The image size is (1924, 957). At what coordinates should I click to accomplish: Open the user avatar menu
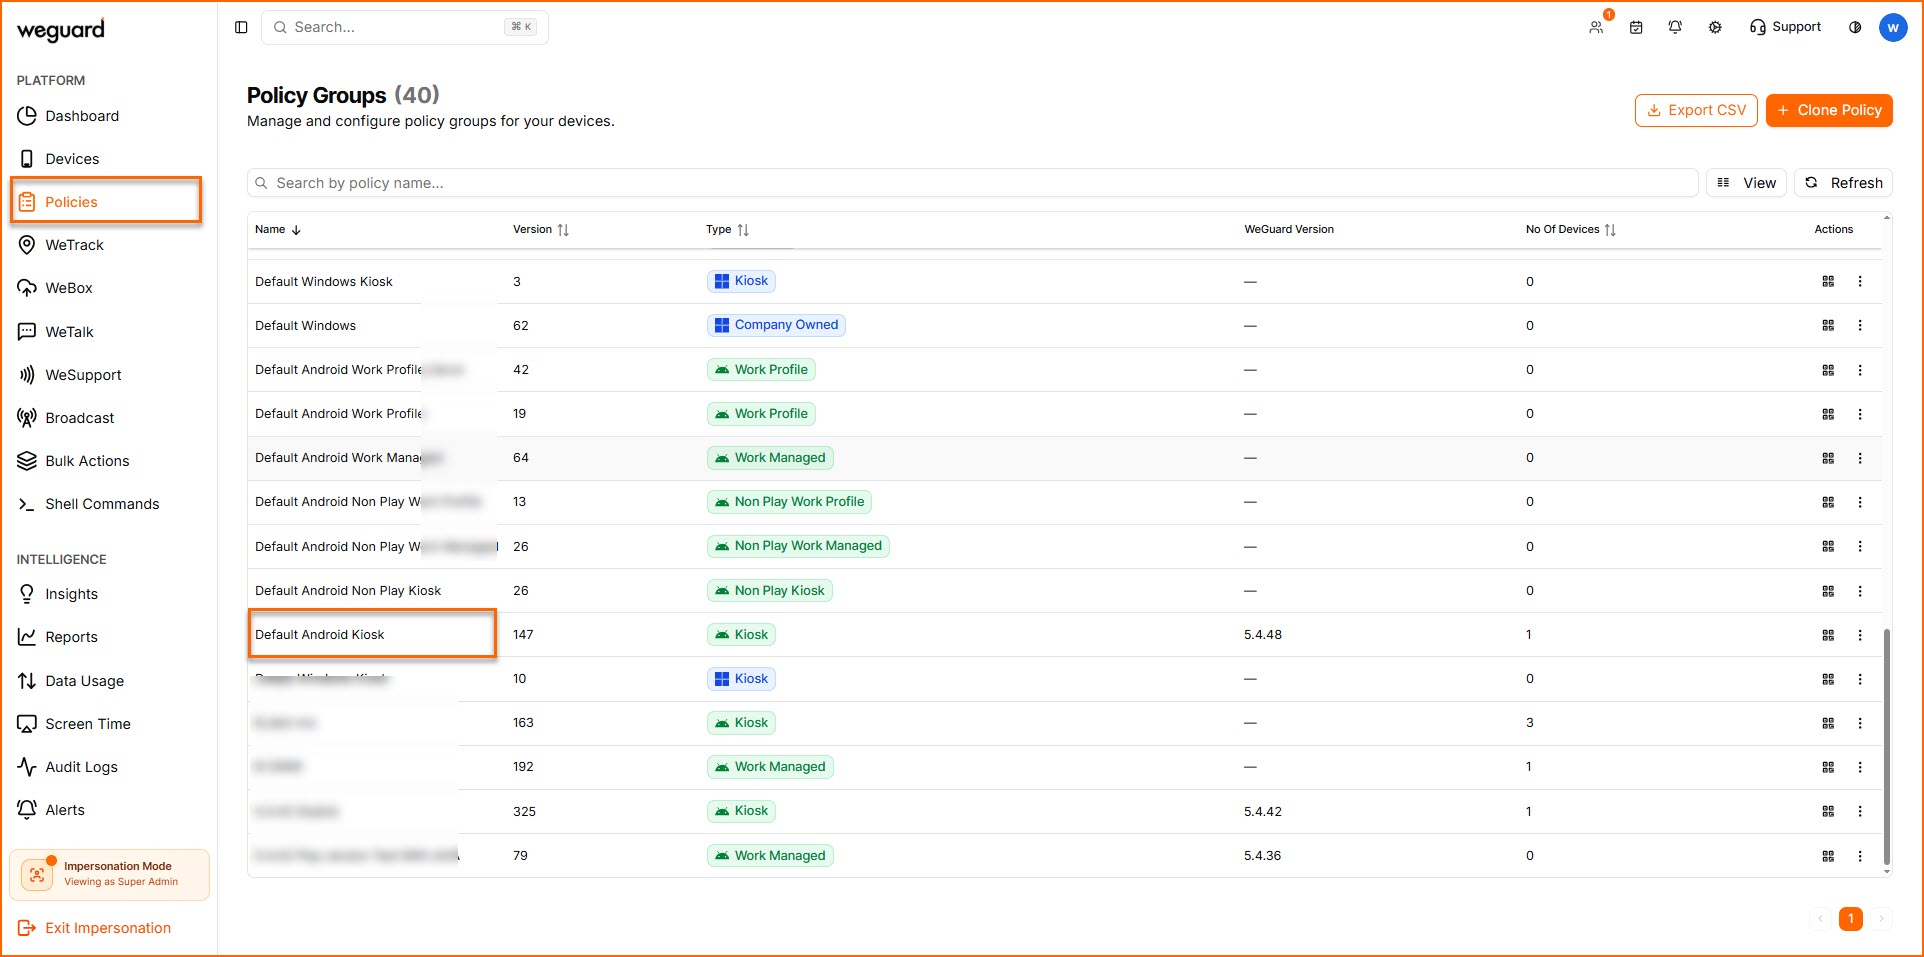[x=1893, y=27]
